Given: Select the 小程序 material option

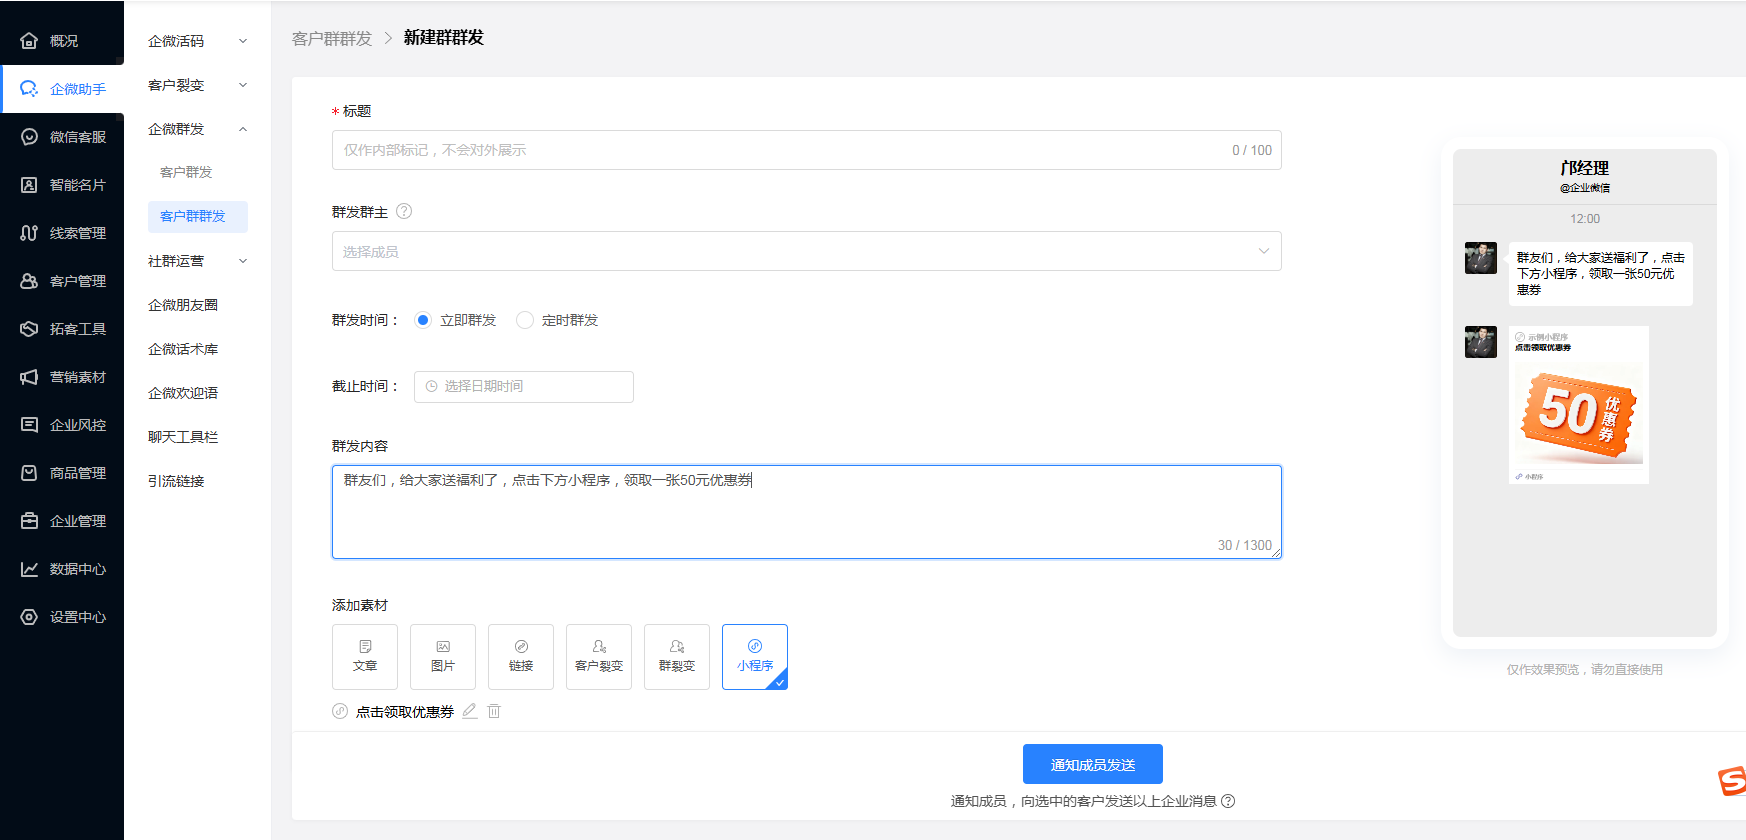Looking at the screenshot, I should [x=755, y=656].
